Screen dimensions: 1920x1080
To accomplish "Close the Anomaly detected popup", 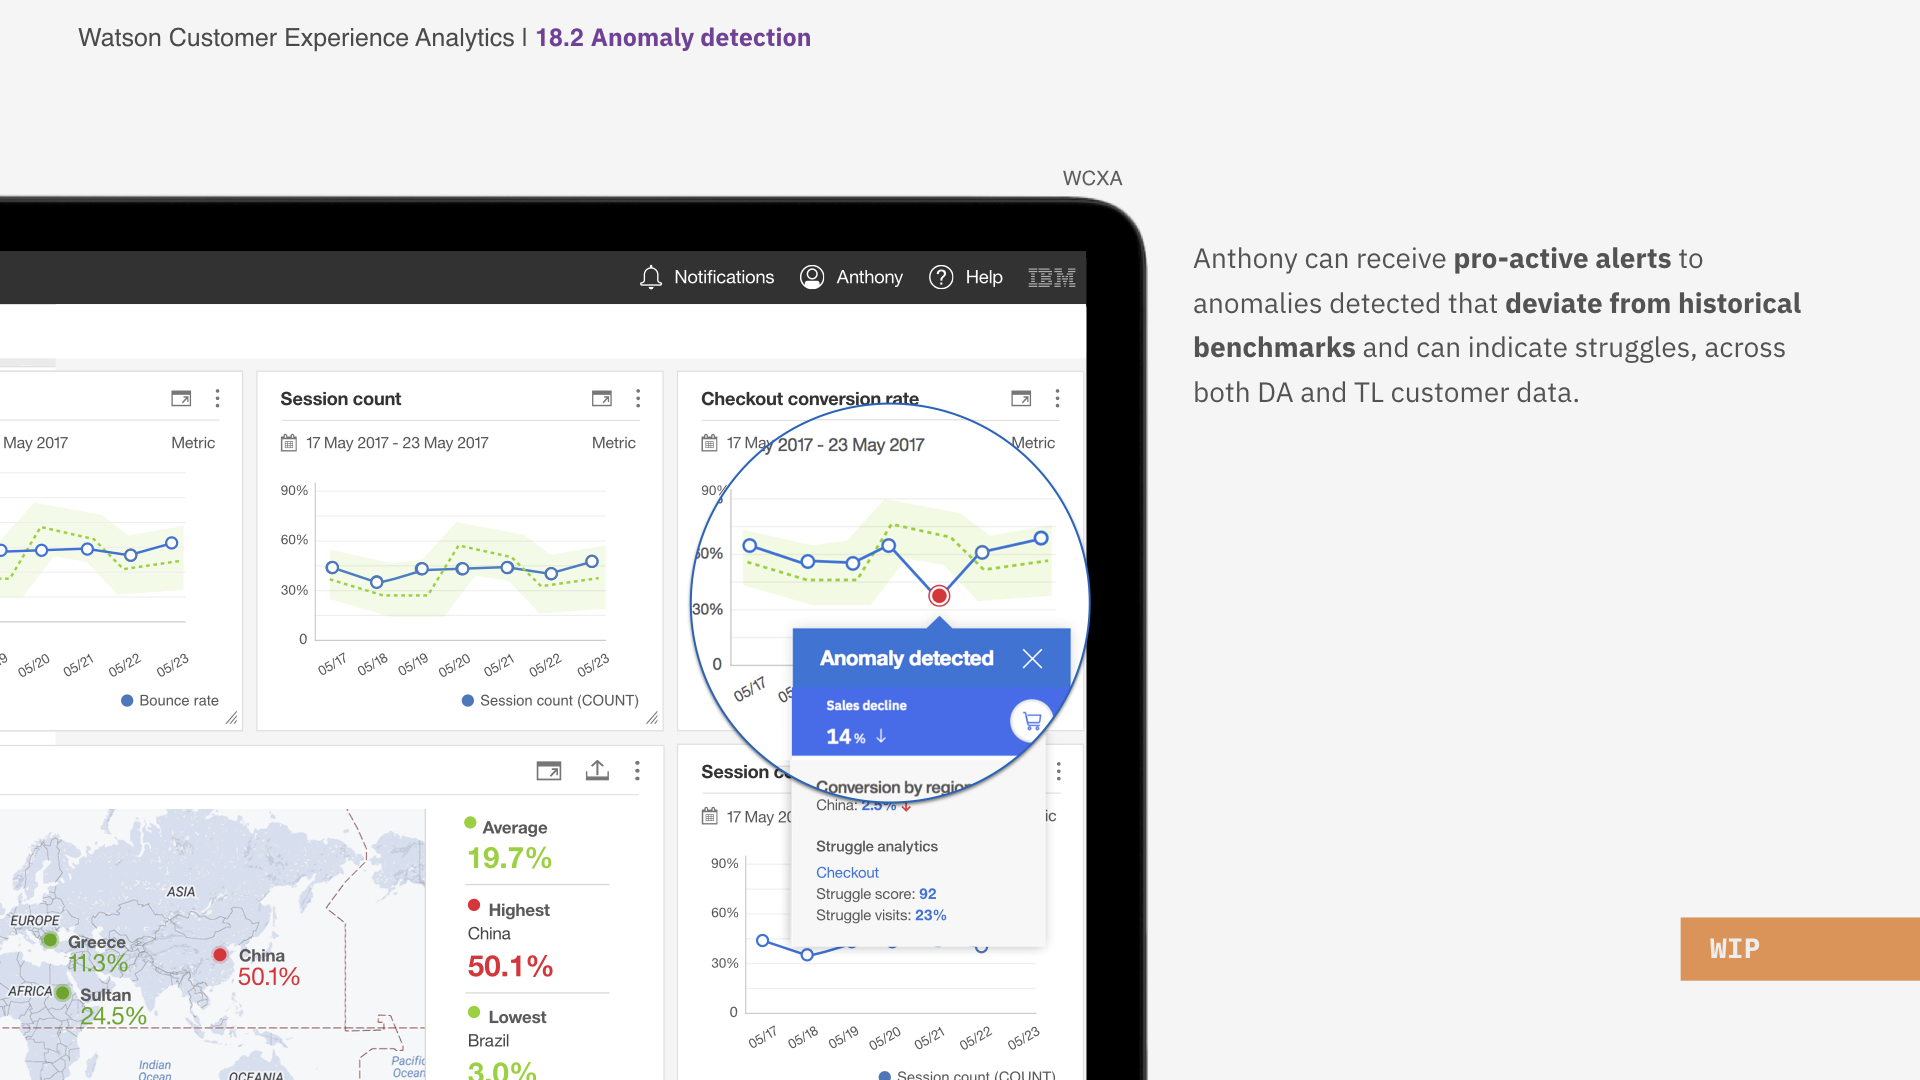I will click(1032, 659).
